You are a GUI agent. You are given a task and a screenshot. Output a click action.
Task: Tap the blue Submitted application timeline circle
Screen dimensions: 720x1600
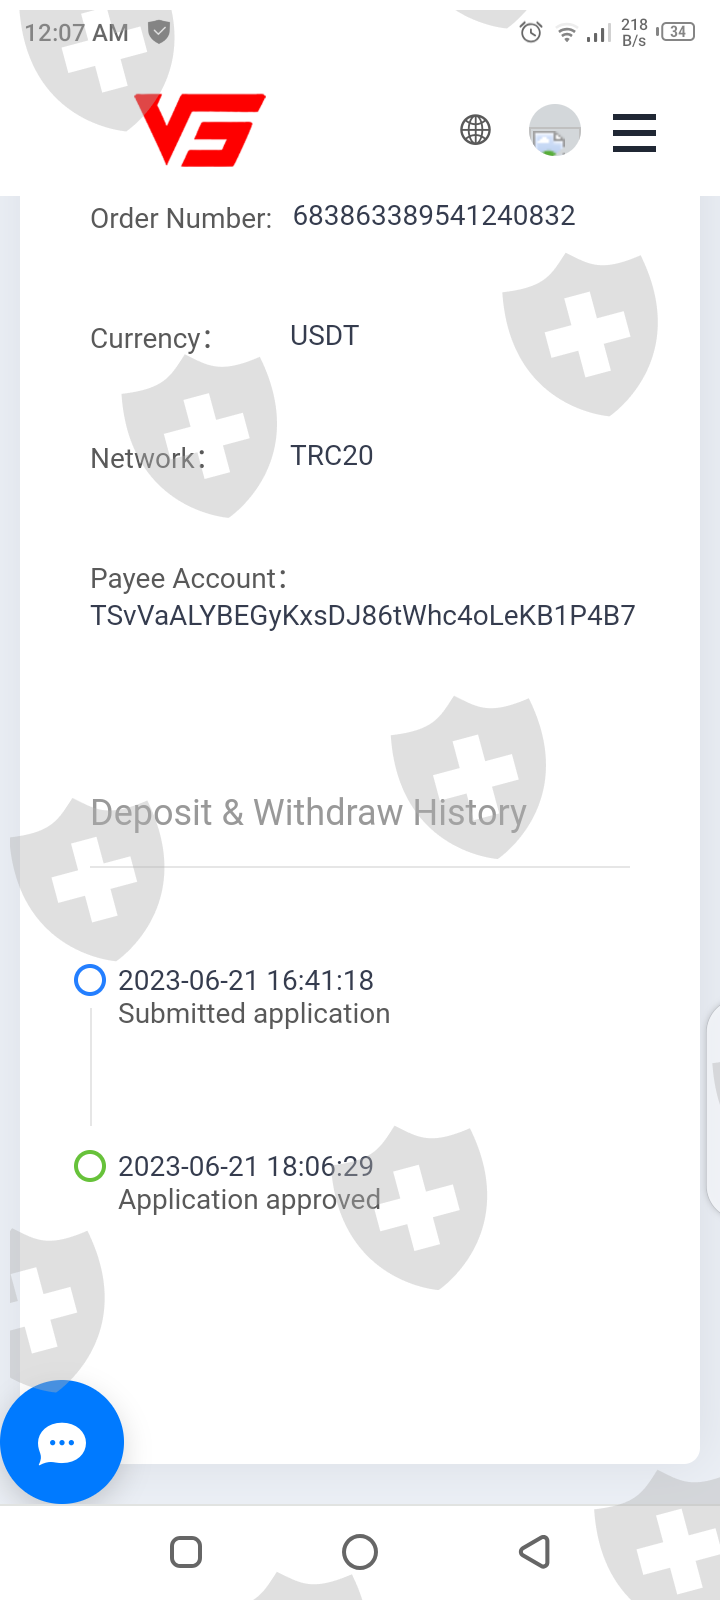tap(90, 980)
